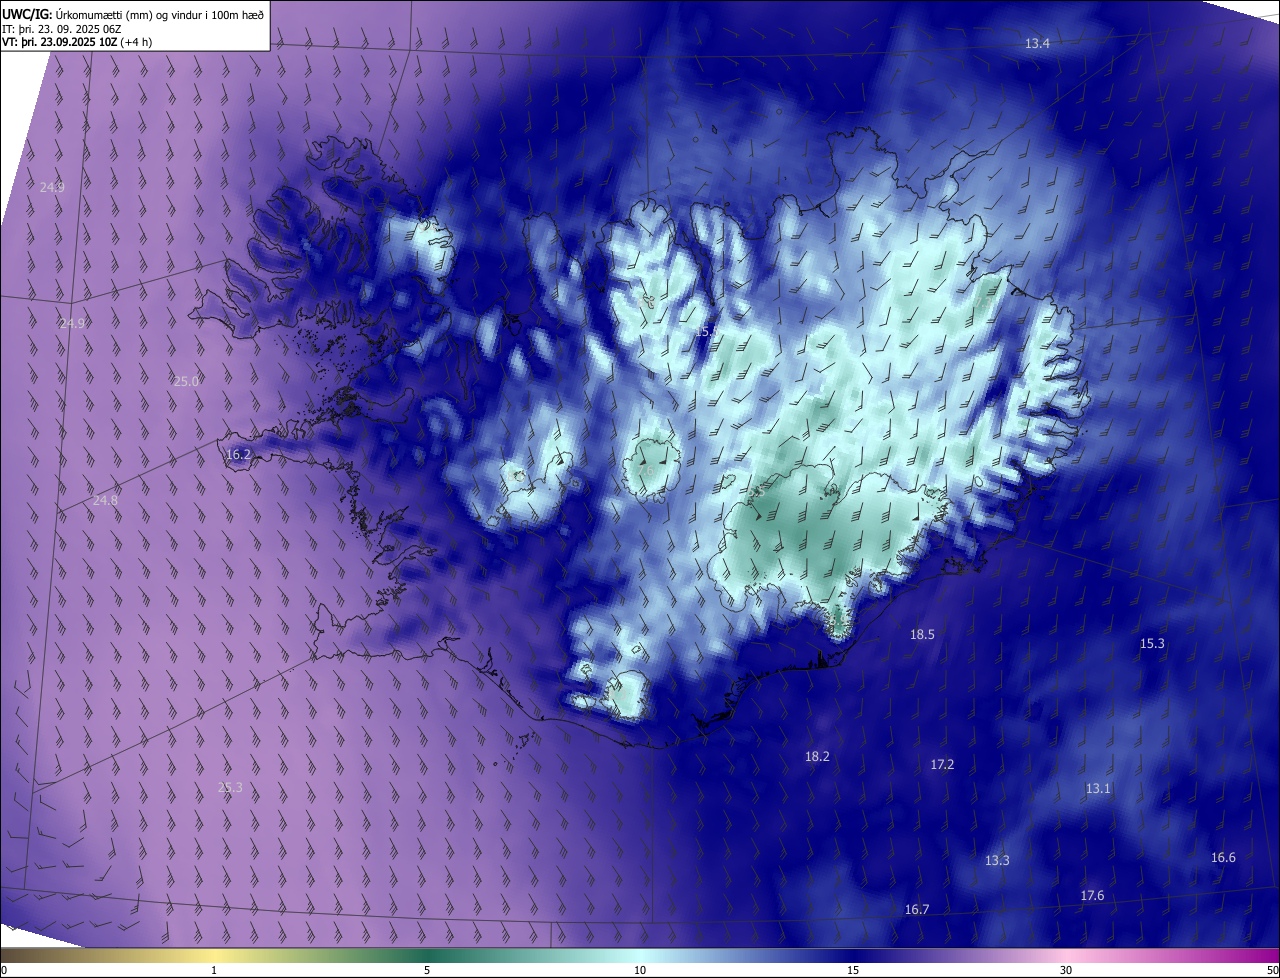Viewport: 1280px width, 978px height.
Task: Click the colorbar tick label 50
Action: [1272, 970]
